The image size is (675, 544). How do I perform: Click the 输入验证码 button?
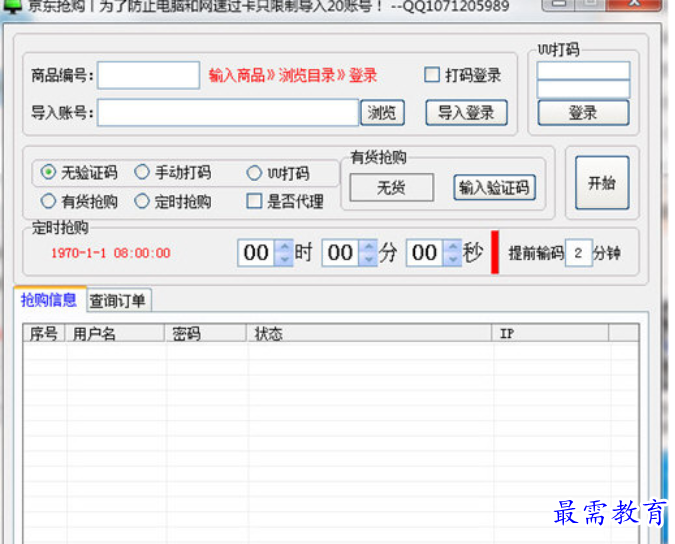pyautogui.click(x=494, y=187)
